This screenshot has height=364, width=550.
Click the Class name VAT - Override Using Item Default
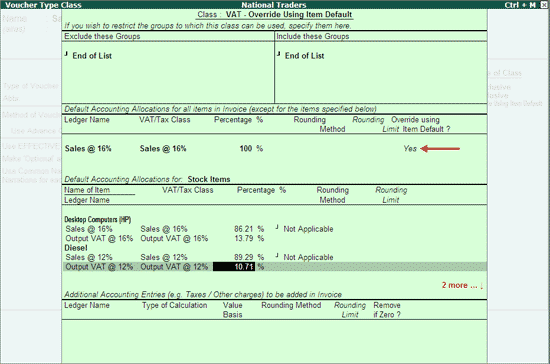(289, 14)
